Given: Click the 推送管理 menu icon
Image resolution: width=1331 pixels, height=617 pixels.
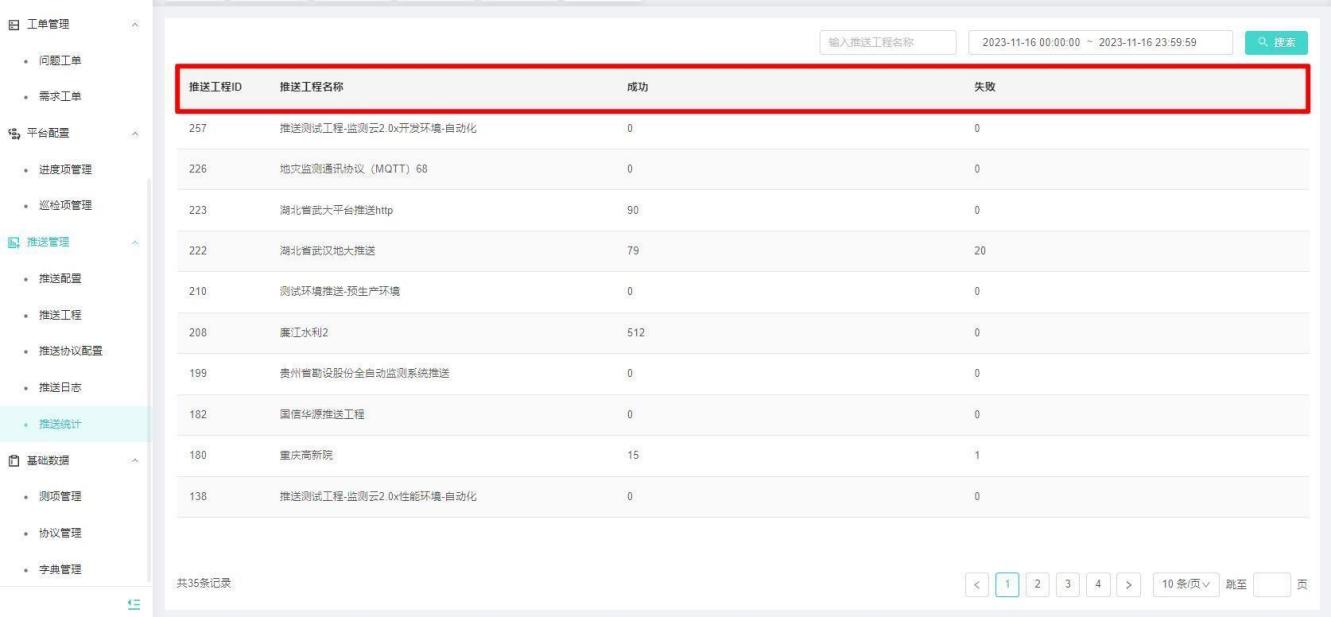Looking at the screenshot, I should [13, 242].
